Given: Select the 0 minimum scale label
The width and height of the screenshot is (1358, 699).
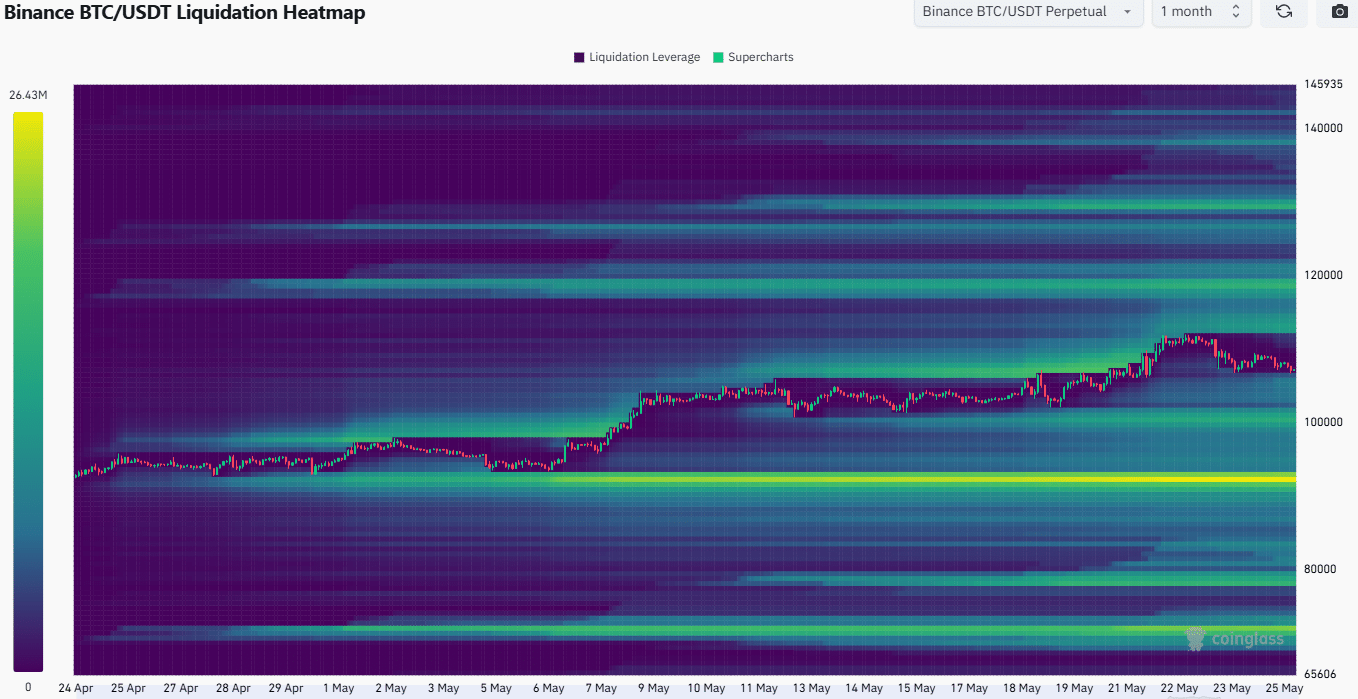Looking at the screenshot, I should click(x=28, y=687).
